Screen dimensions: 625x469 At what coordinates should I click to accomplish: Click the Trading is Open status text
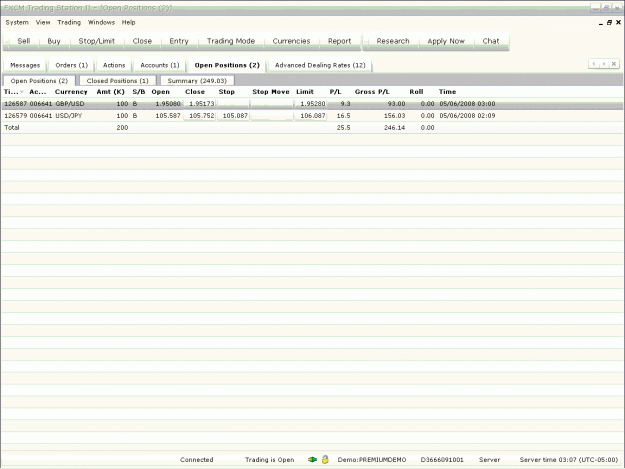(x=269, y=459)
